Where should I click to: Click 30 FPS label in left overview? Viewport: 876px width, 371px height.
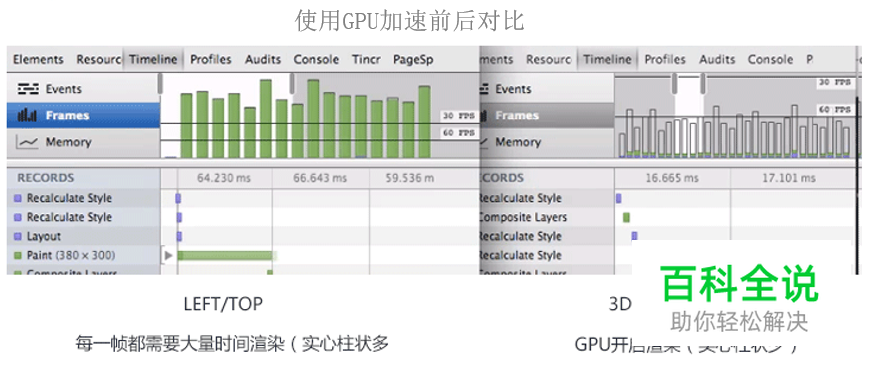[x=458, y=116]
